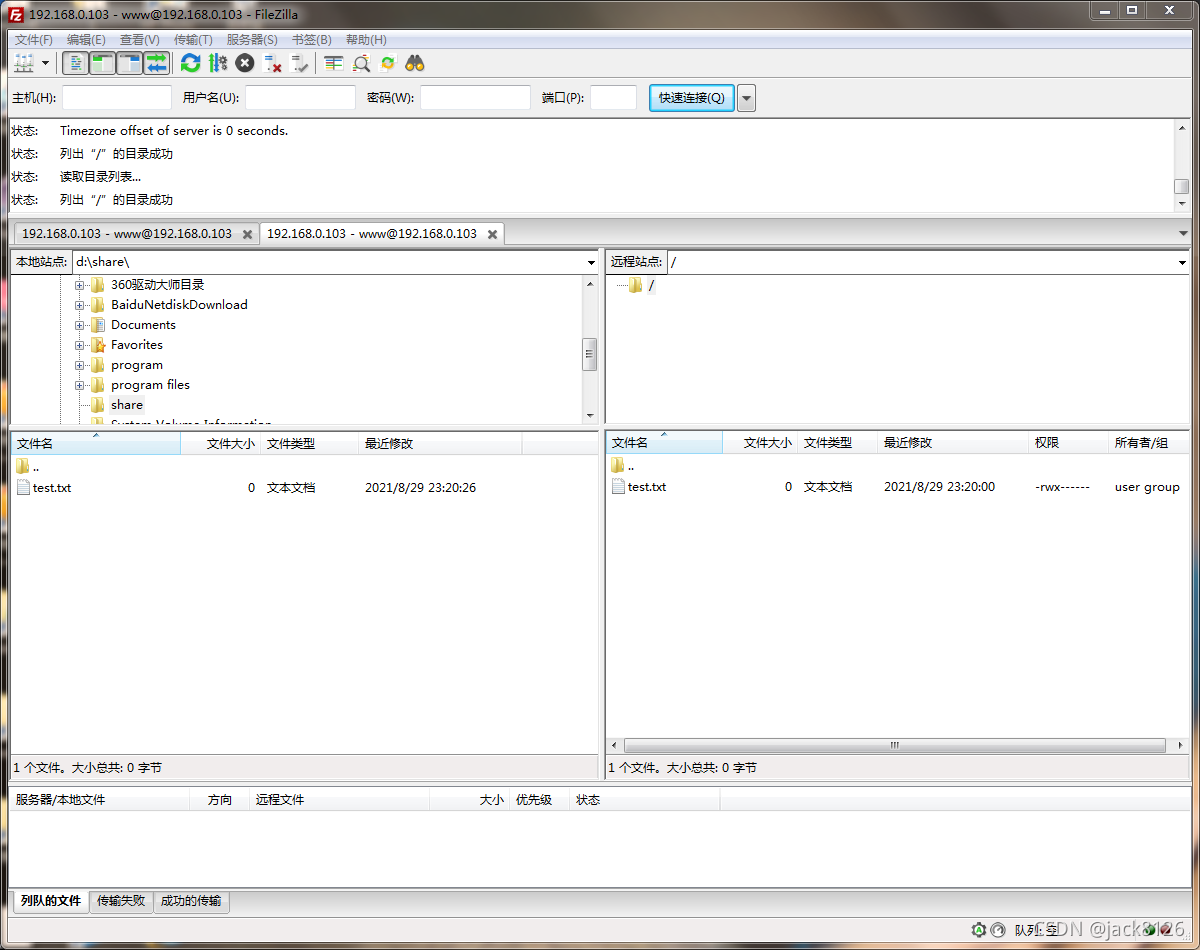
Task: Toggle transfer queue display
Action: [156, 63]
